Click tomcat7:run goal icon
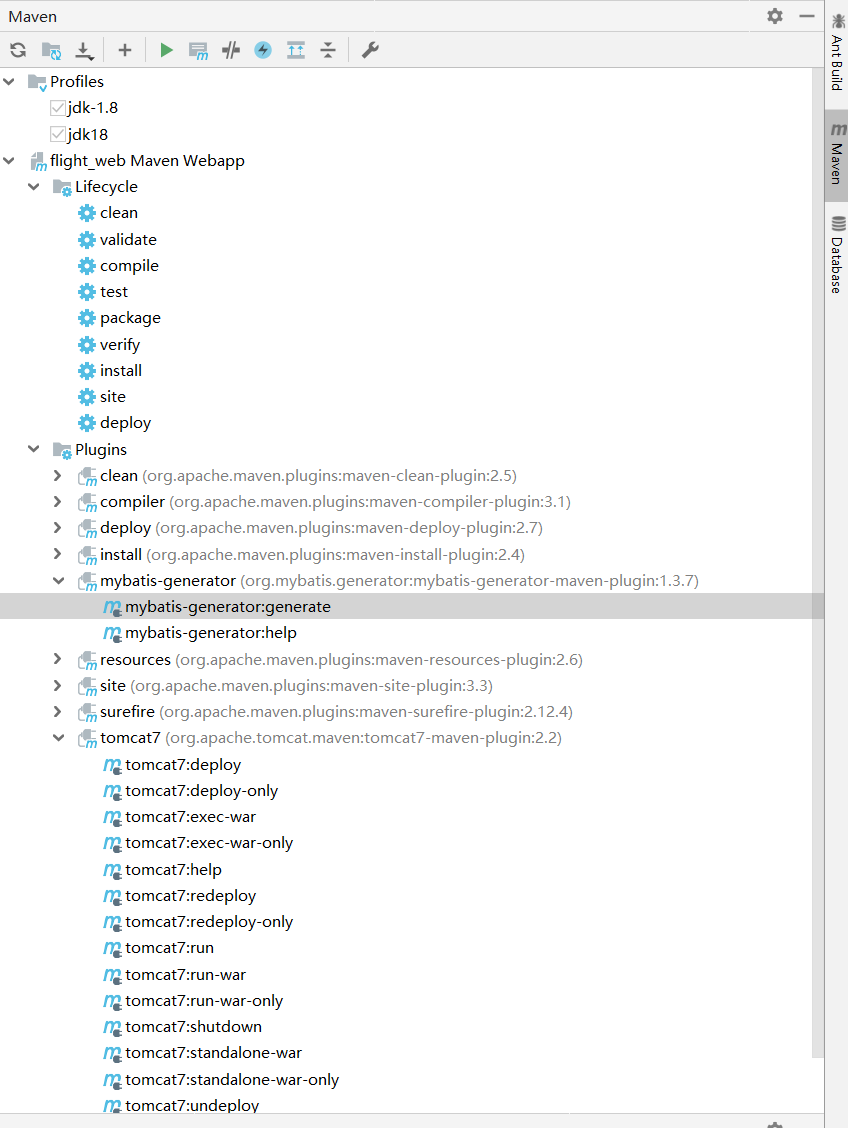This screenshot has width=848, height=1128. (x=112, y=949)
